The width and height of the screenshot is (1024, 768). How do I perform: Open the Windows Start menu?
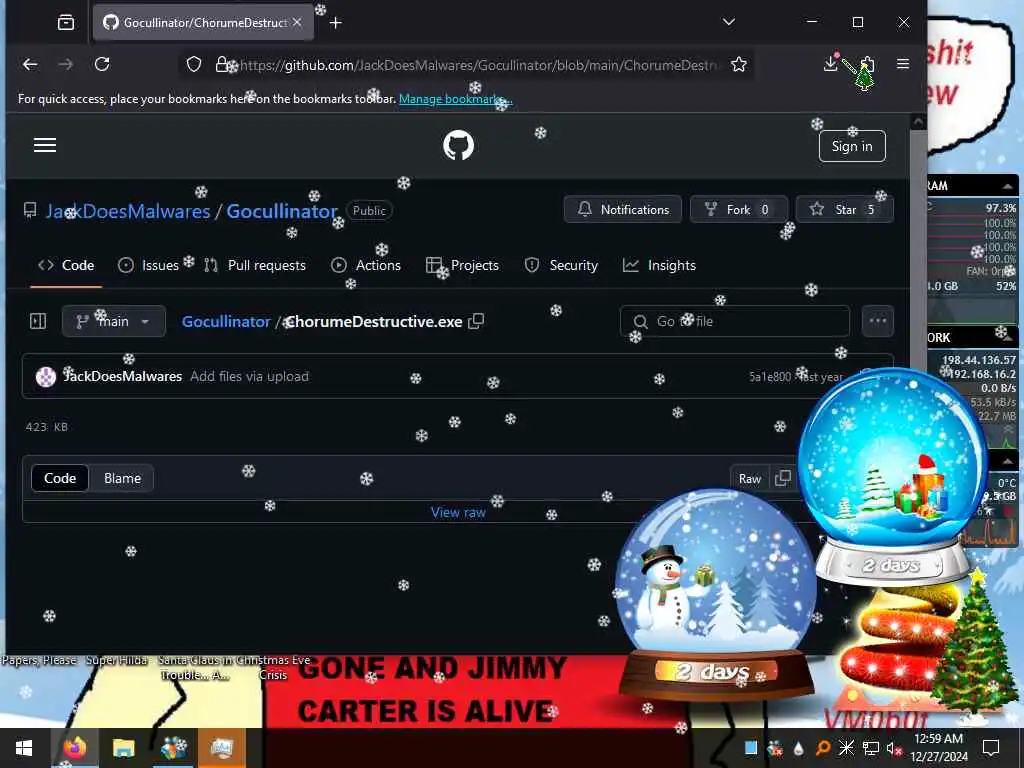click(24, 748)
